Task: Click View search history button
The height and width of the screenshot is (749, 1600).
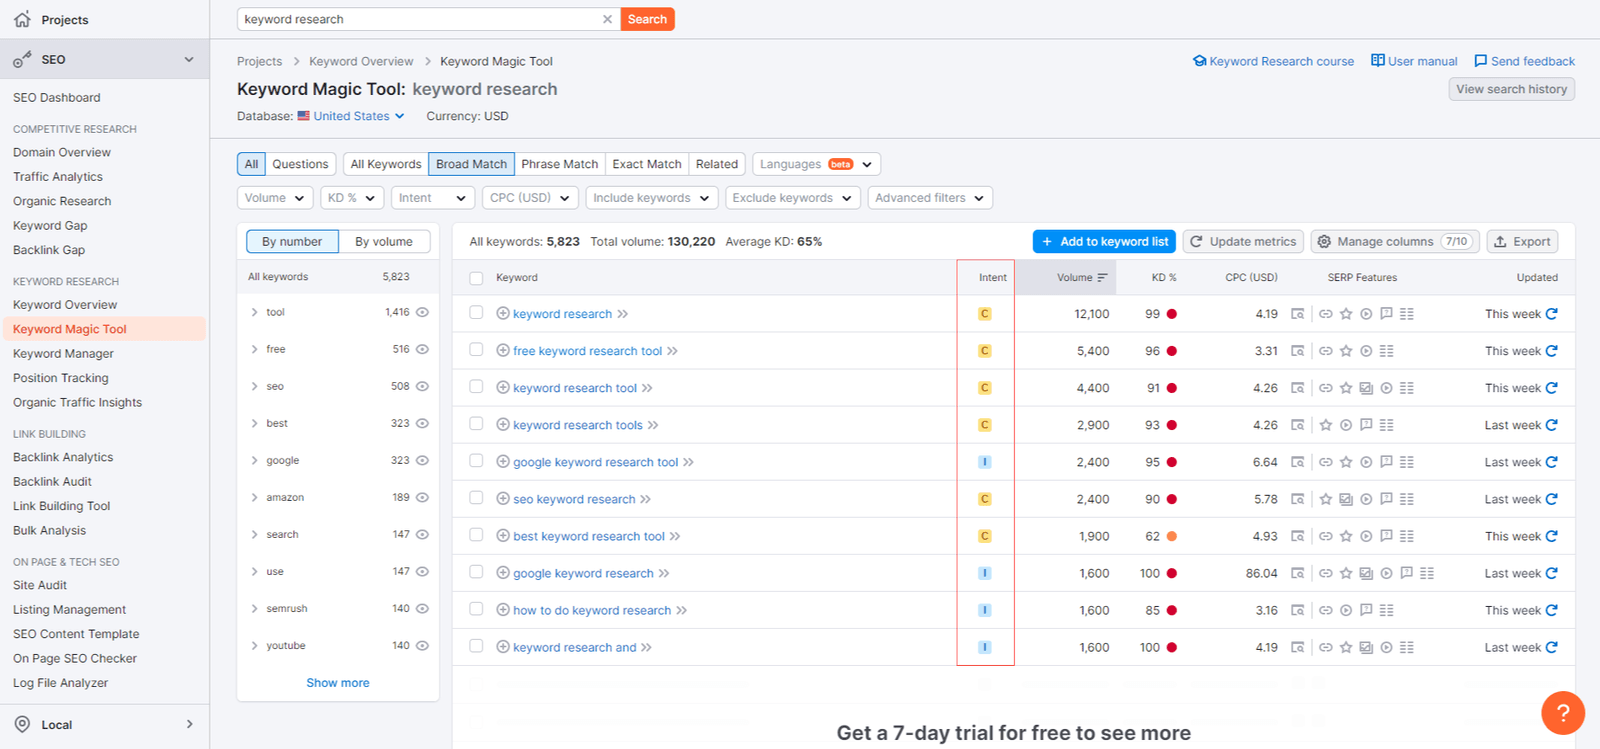Action: point(1511,89)
